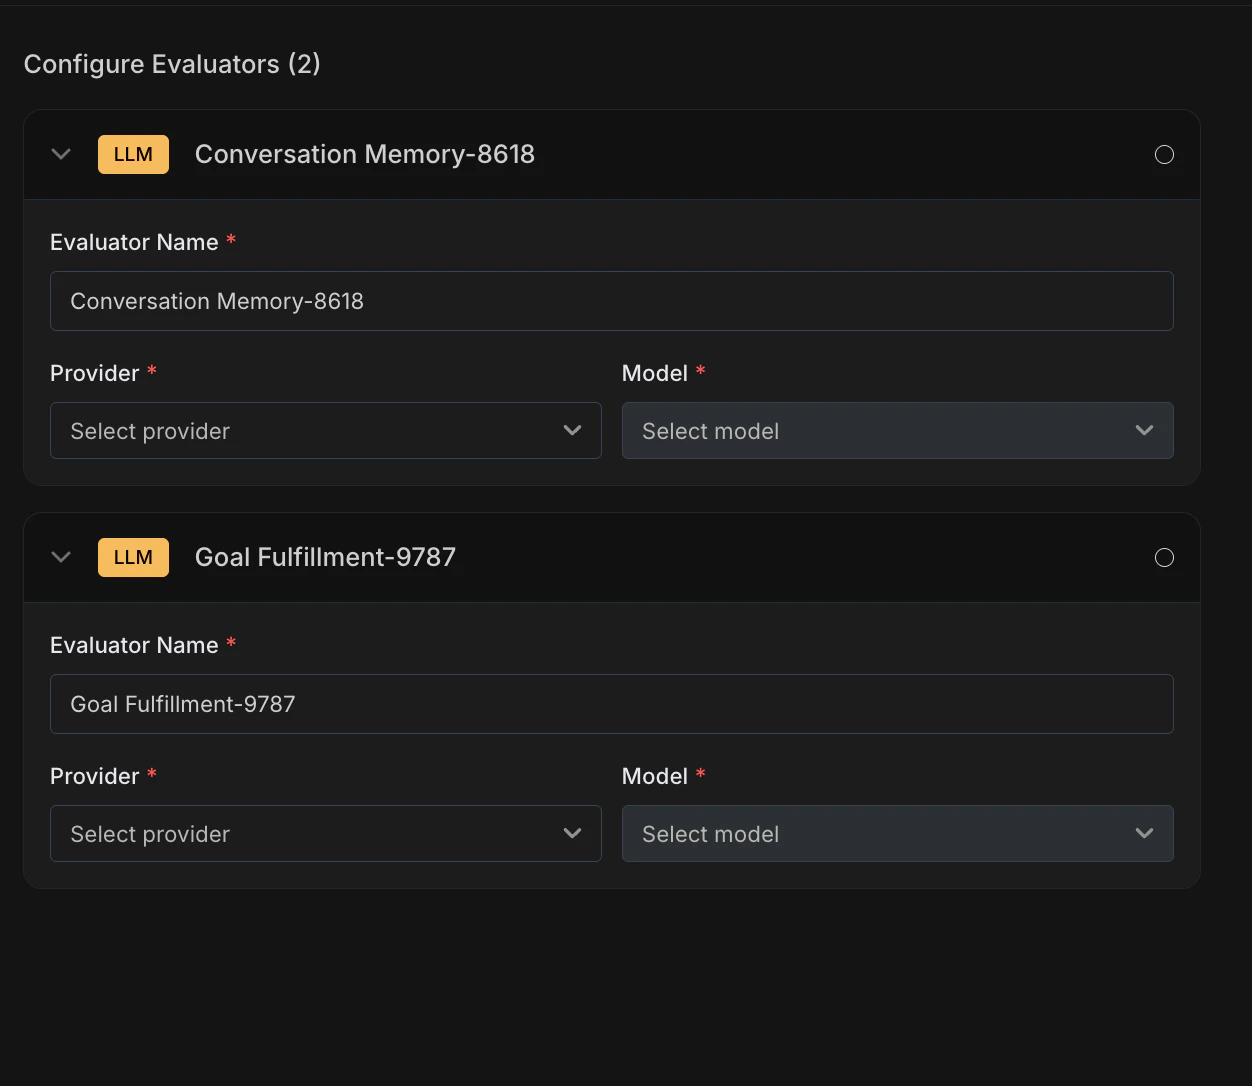Viewport: 1252px width, 1086px height.
Task: Click the required asterisk next to Evaluator Name
Action: (231, 240)
